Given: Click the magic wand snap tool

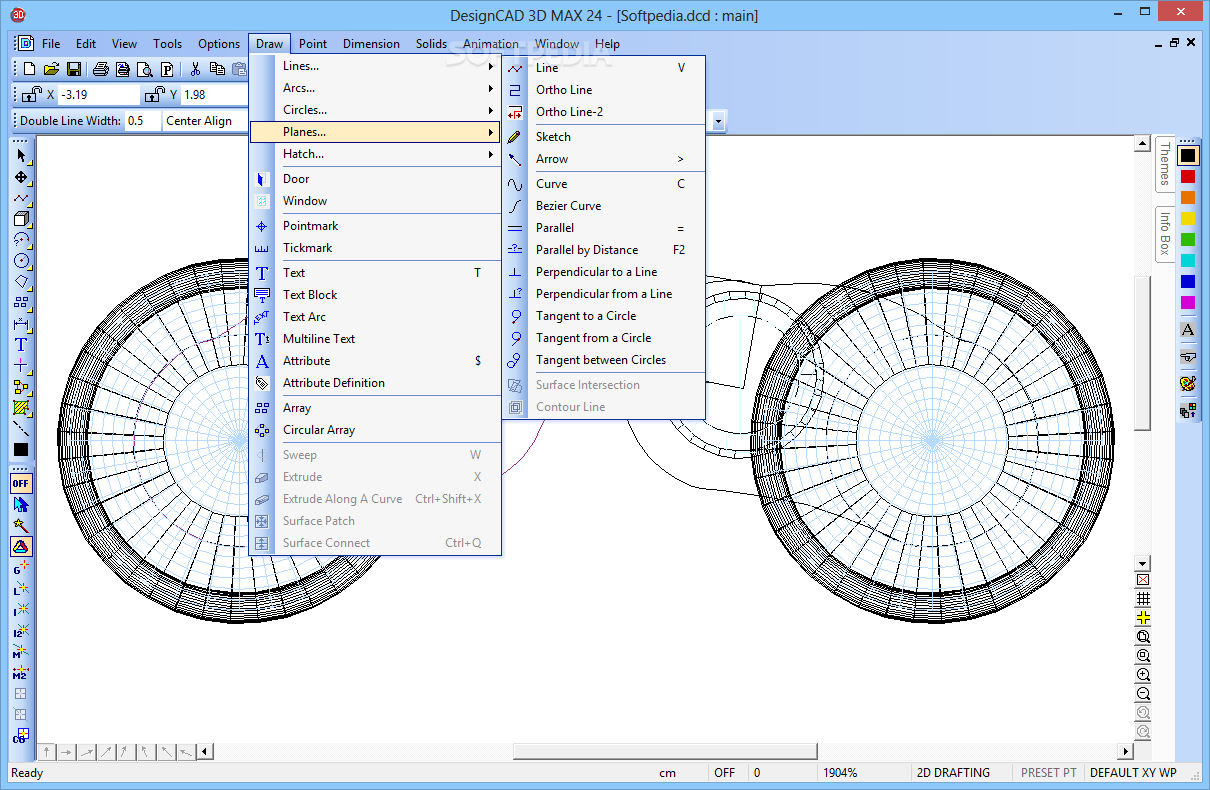Looking at the screenshot, I should pyautogui.click(x=21, y=525).
